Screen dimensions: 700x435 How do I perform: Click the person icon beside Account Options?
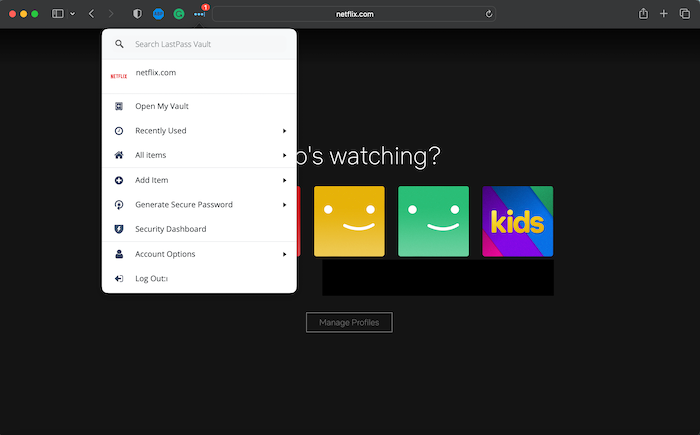click(x=119, y=254)
